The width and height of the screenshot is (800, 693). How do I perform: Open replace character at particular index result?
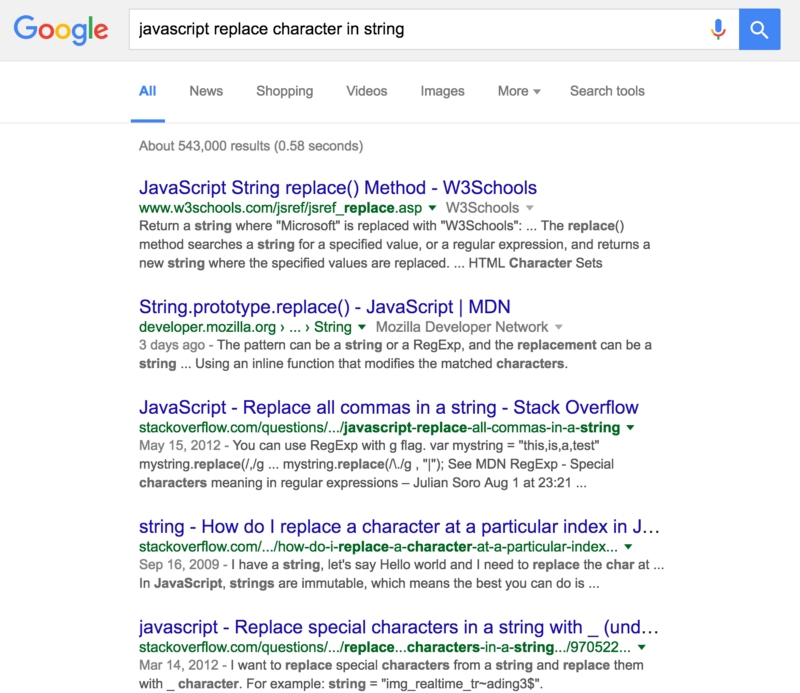[x=399, y=527]
